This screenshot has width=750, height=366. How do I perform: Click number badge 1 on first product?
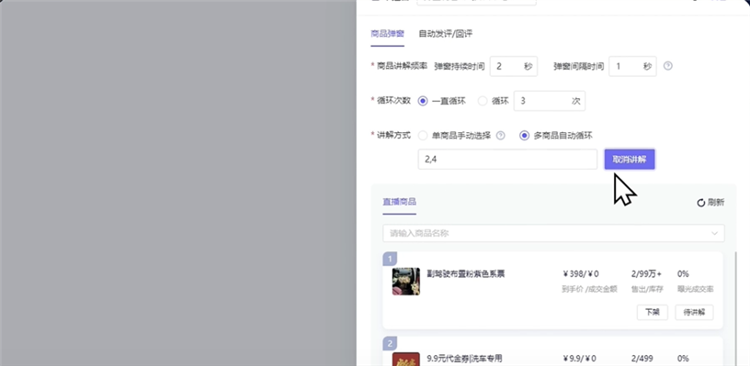(390, 259)
